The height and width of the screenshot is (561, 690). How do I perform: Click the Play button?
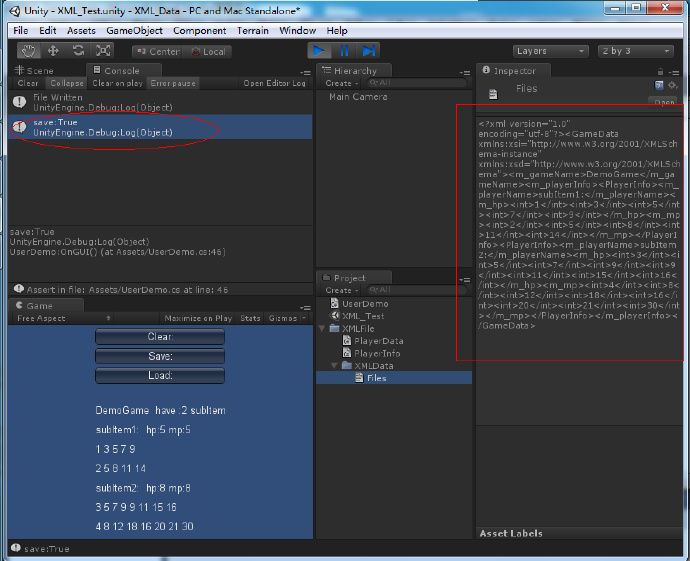point(319,51)
